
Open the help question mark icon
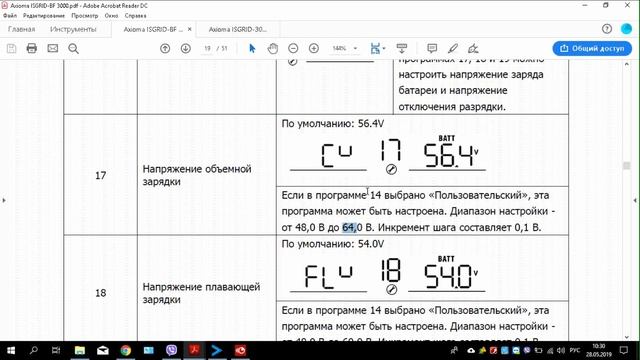click(607, 29)
